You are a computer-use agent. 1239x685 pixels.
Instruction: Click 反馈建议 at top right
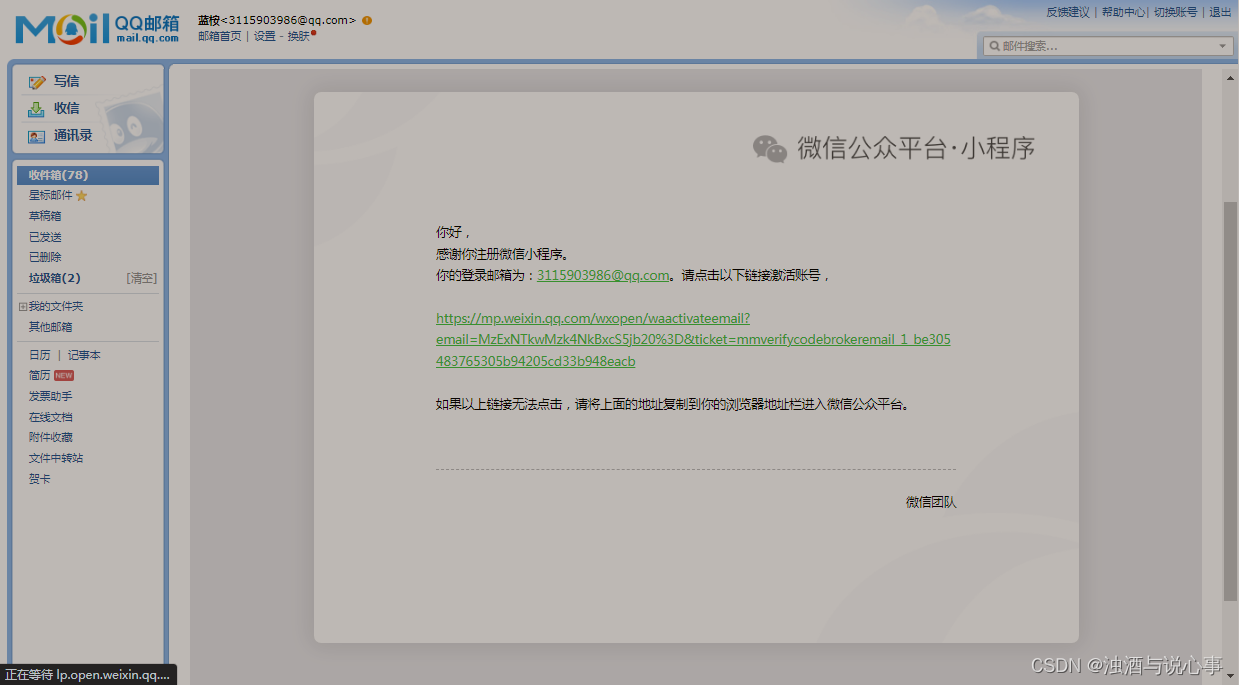1068,12
